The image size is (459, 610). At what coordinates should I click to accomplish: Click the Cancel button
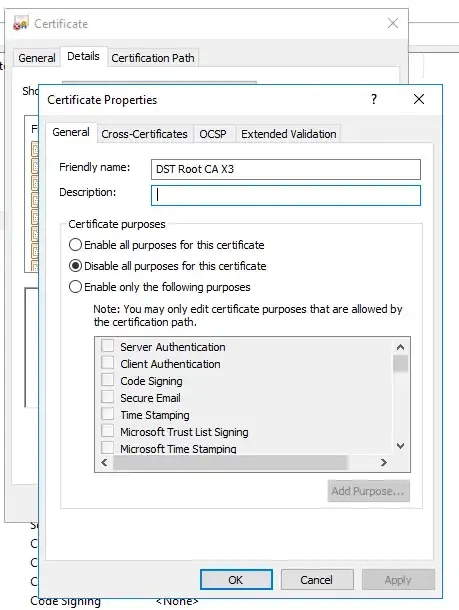[317, 580]
